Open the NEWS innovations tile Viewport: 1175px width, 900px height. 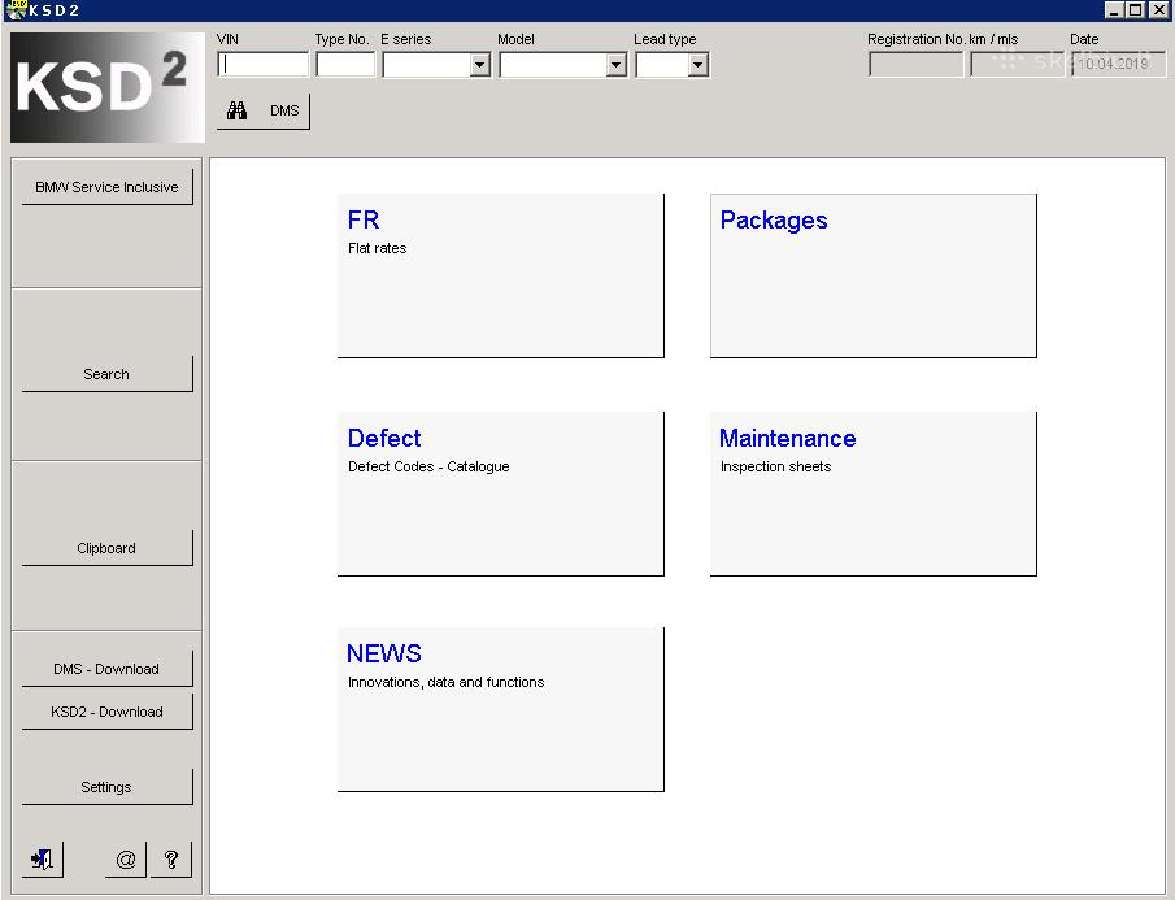(x=501, y=709)
